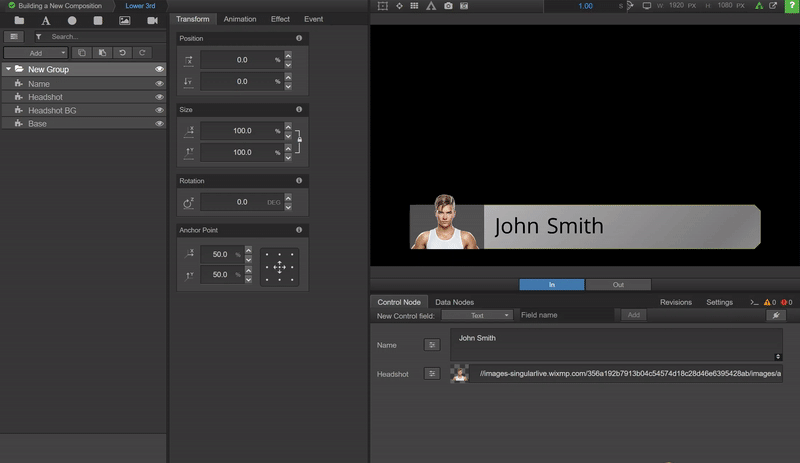Collapse the New Group tree node
This screenshot has width=800, height=463.
[8, 70]
